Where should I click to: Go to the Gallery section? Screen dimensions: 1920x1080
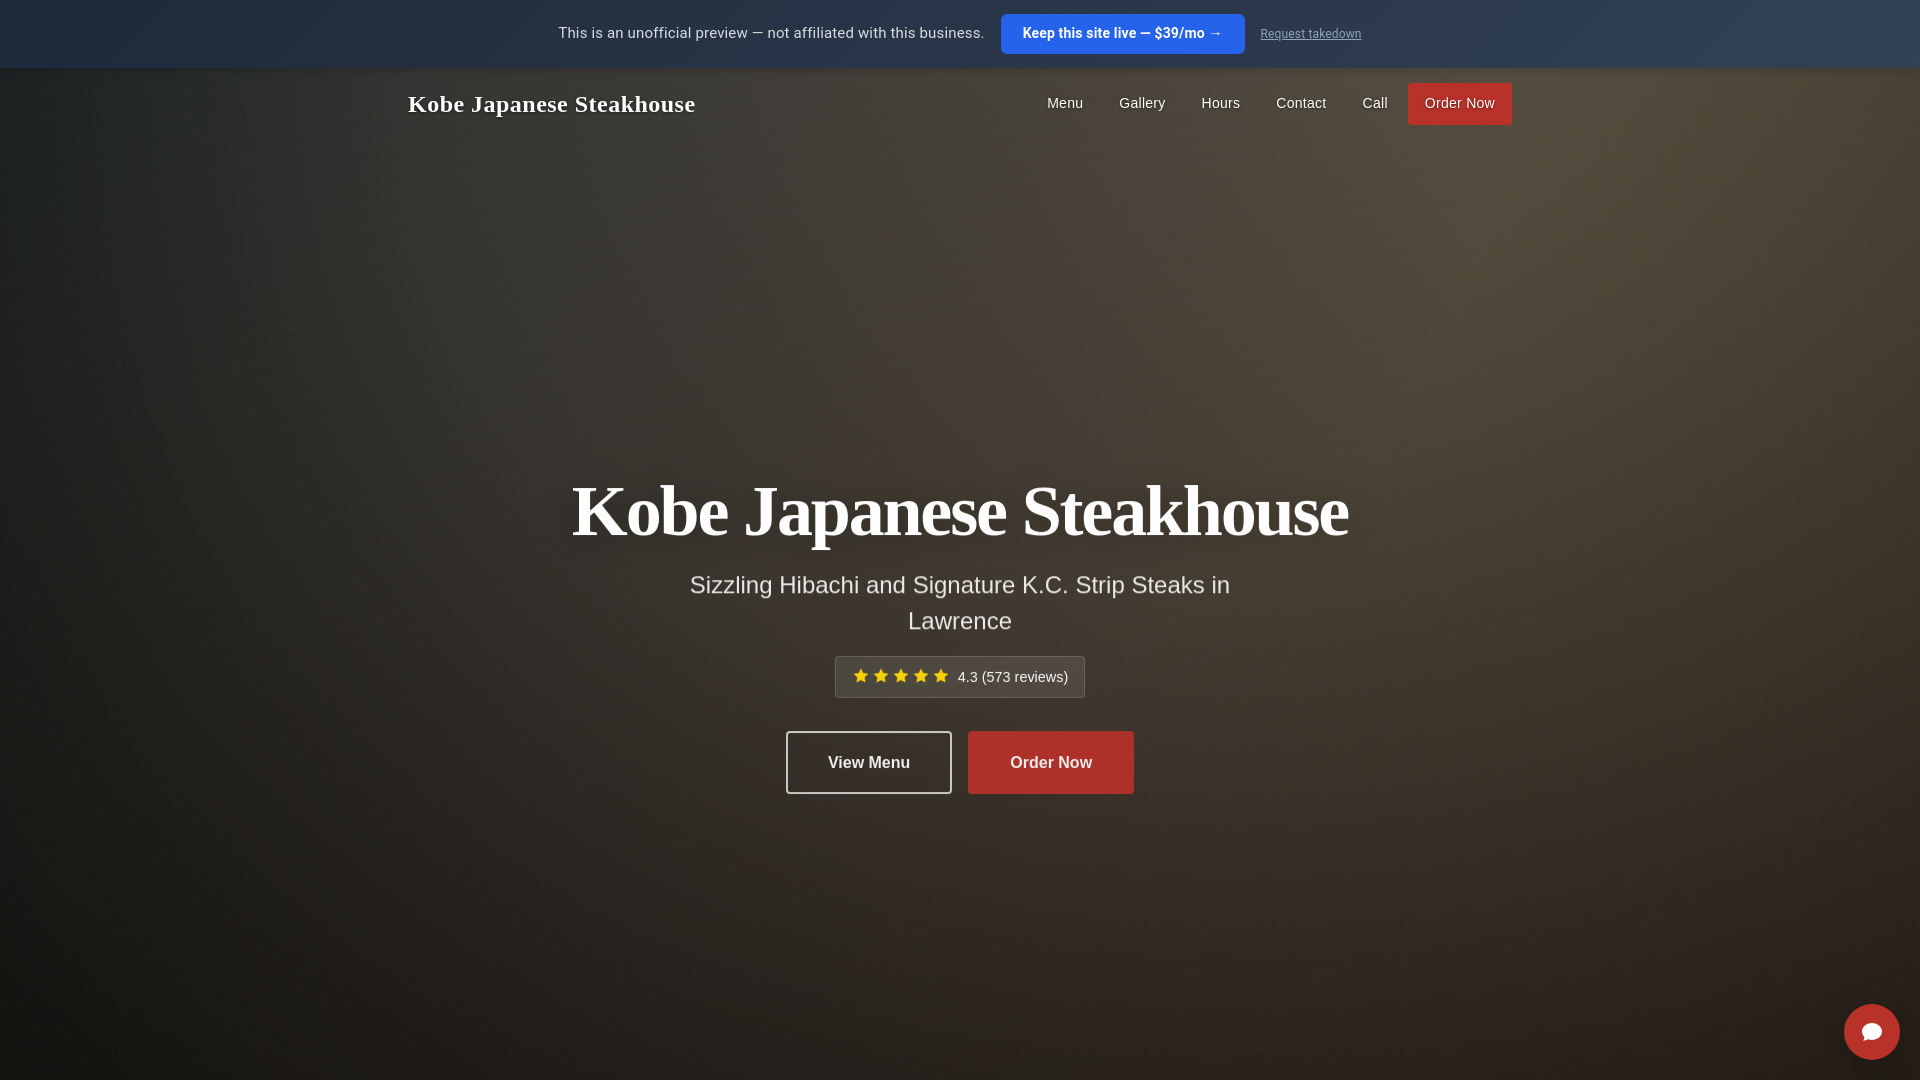pos(1142,103)
